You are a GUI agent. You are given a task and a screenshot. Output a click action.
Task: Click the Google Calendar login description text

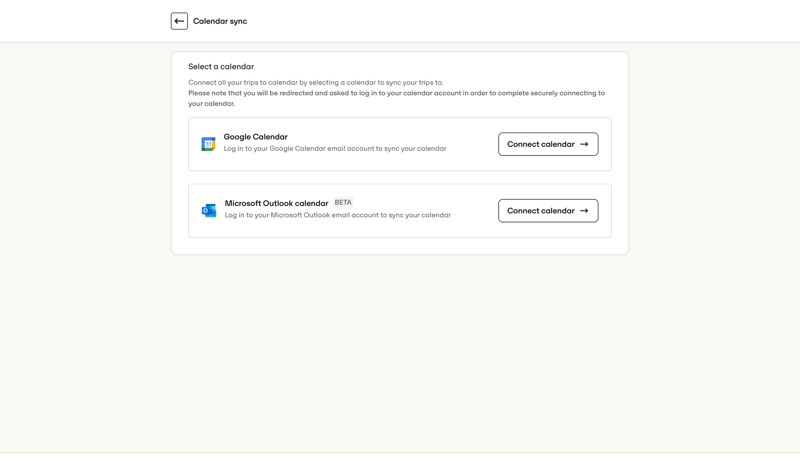[335, 149]
